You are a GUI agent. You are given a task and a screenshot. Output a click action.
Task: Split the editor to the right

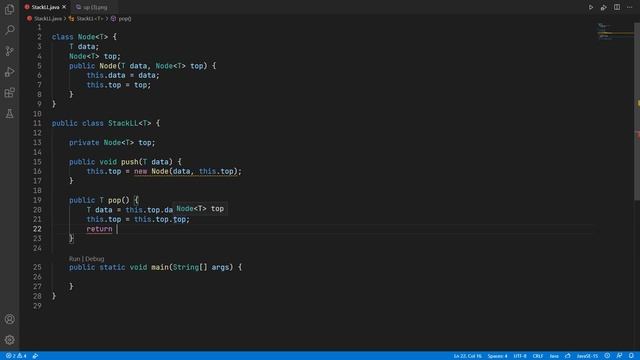[x=617, y=7]
